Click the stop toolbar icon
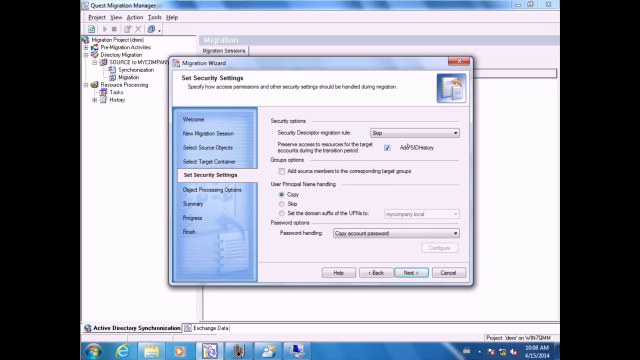640x360 pixels. 114,29
